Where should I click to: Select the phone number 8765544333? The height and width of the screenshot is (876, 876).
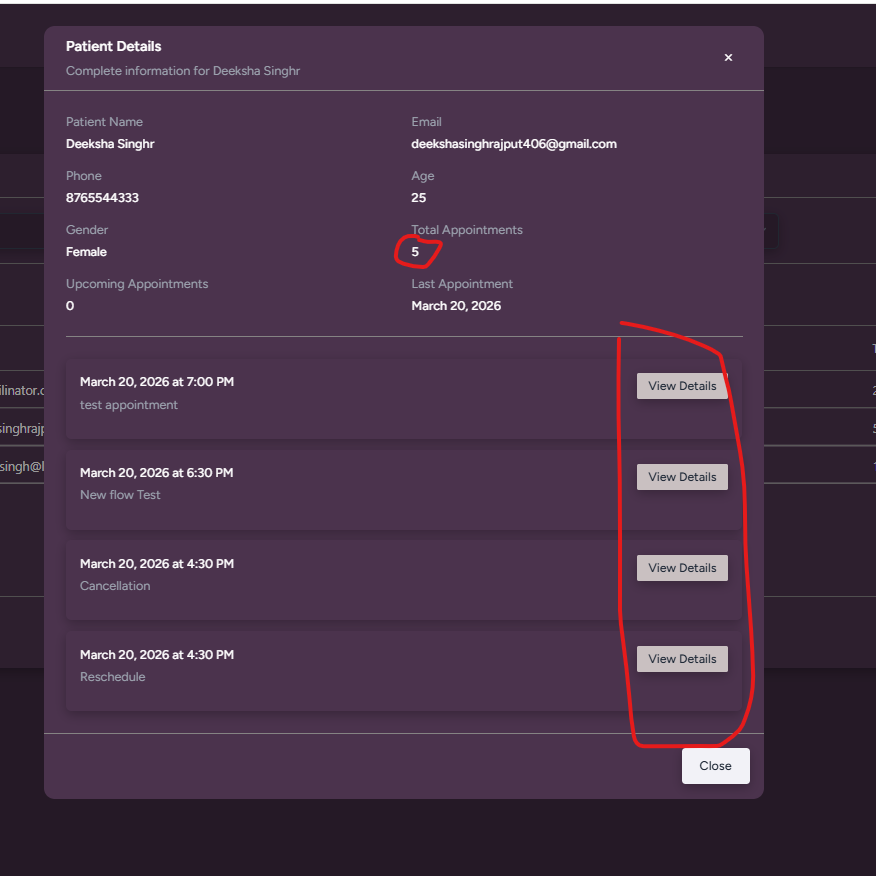pyautogui.click(x=102, y=198)
